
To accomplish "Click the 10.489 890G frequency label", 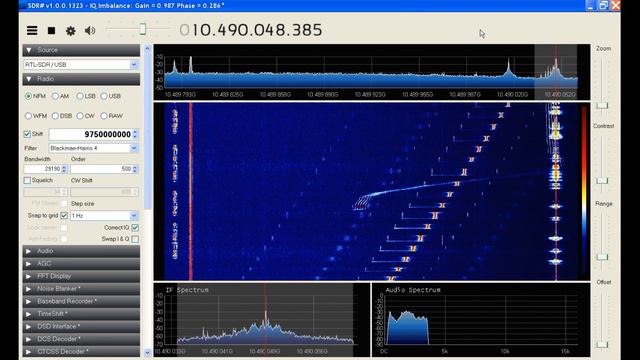I will (322, 95).
